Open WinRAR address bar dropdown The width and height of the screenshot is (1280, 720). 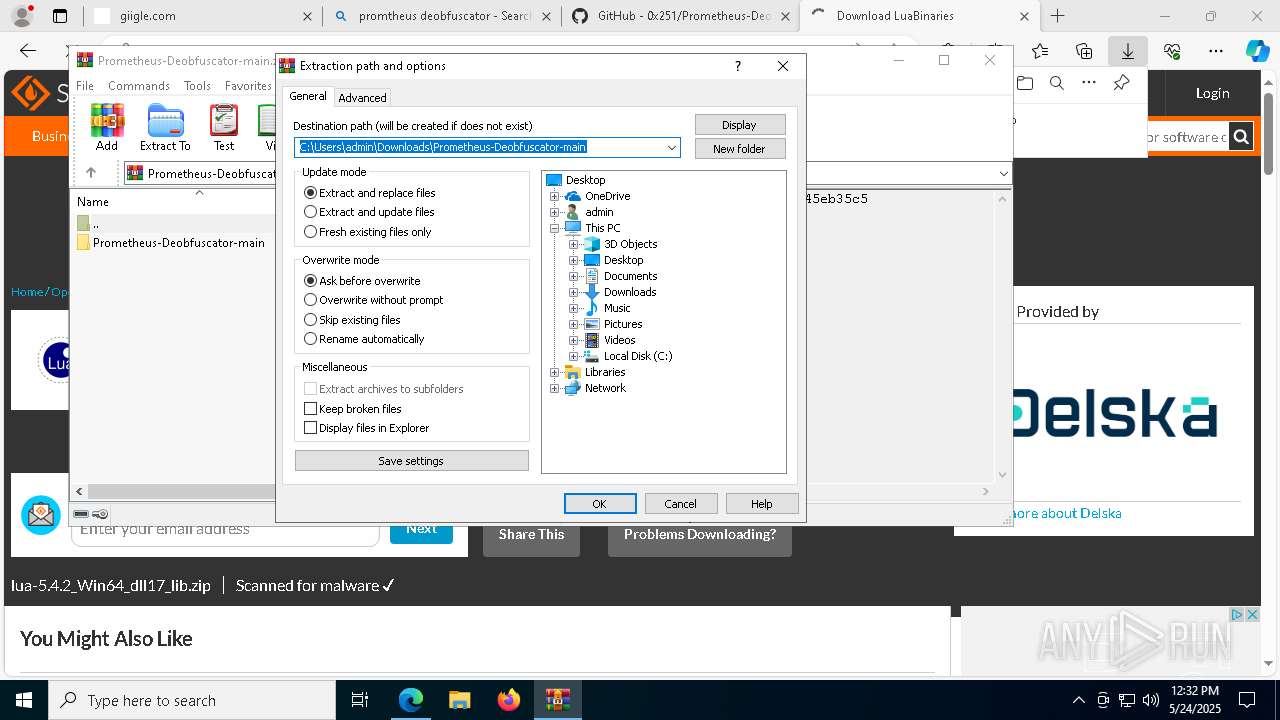pyautogui.click(x=1003, y=173)
